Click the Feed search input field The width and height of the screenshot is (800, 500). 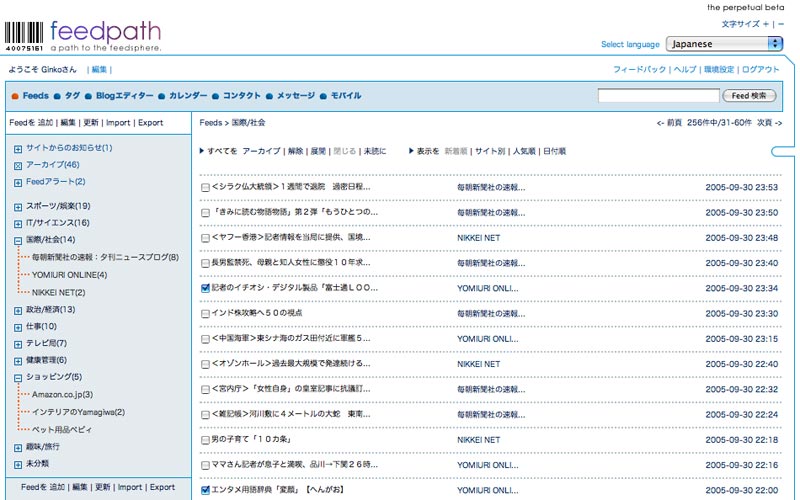659,95
